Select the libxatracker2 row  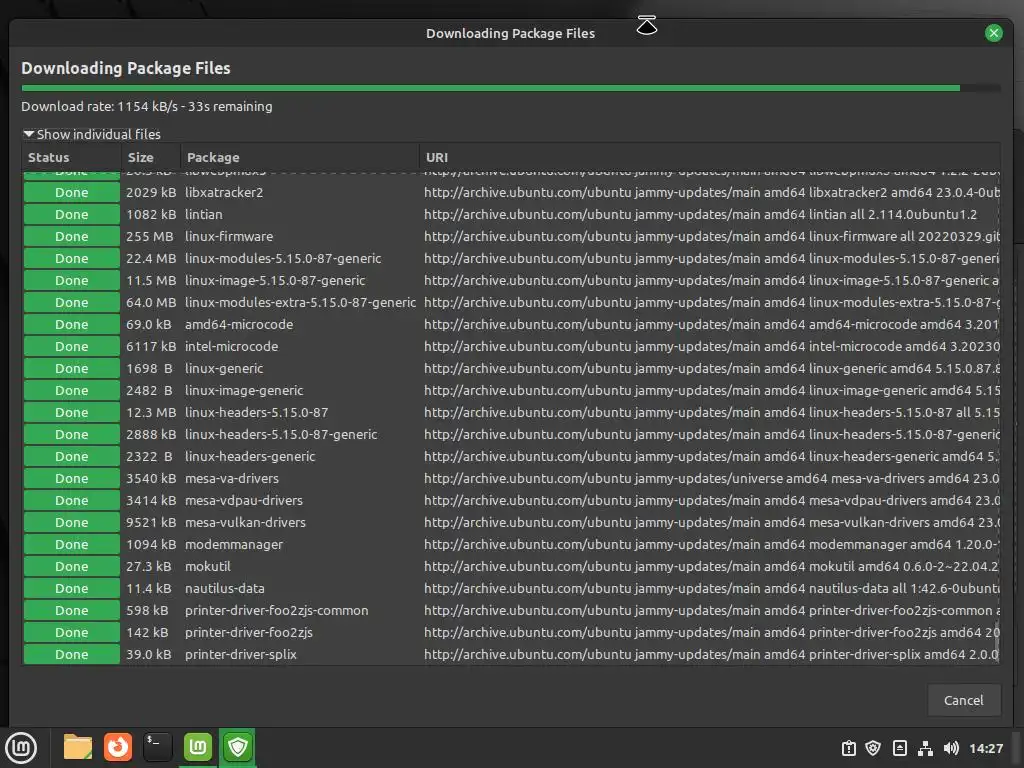tap(511, 193)
